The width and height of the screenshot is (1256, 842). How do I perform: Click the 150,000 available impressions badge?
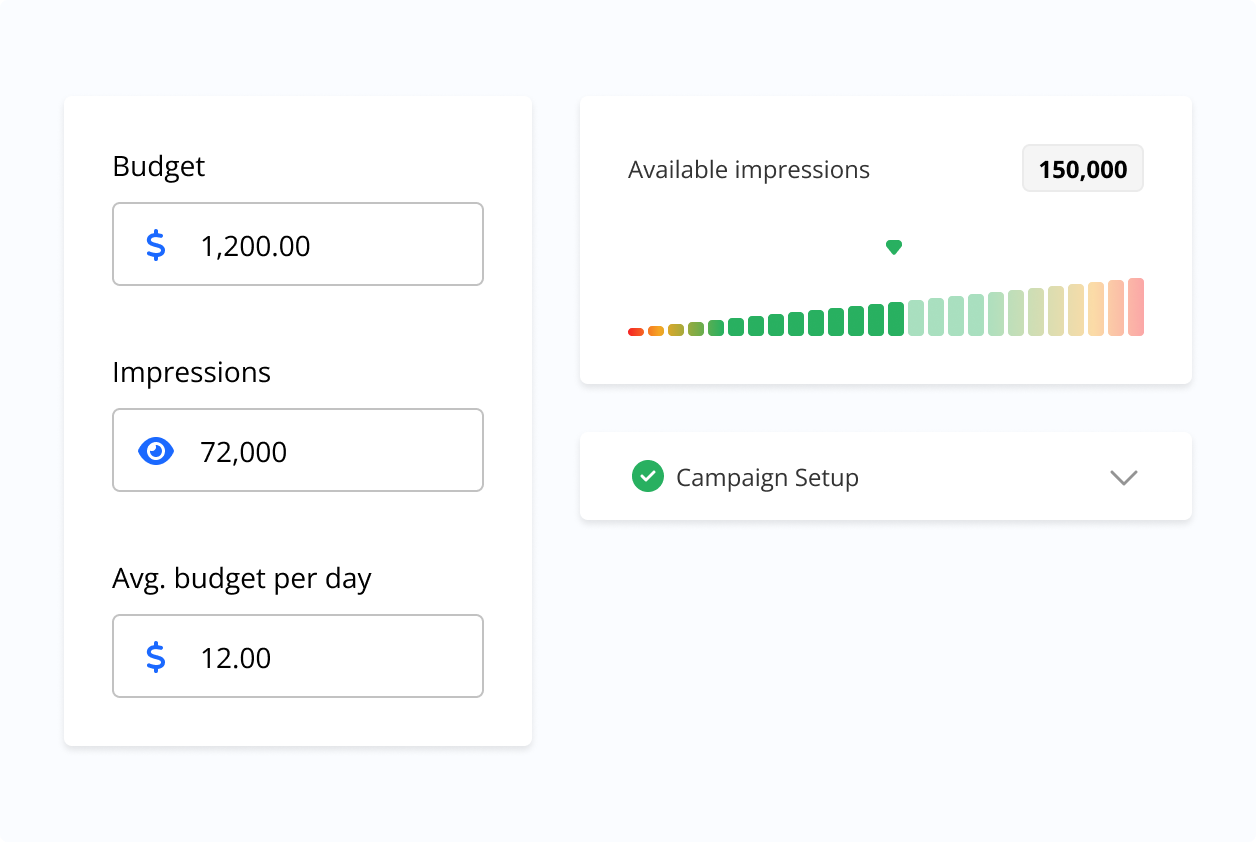[x=1082, y=169]
